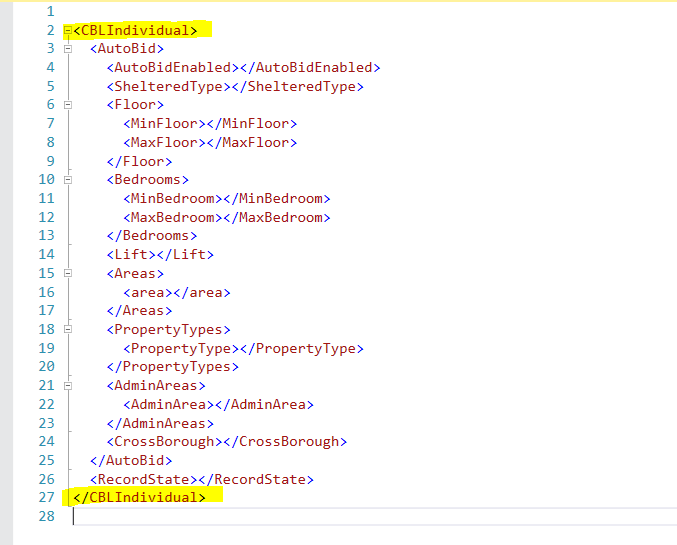The image size is (677, 545).
Task: Collapse the AutoBid element fold marker
Action: pyautogui.click(x=68, y=49)
